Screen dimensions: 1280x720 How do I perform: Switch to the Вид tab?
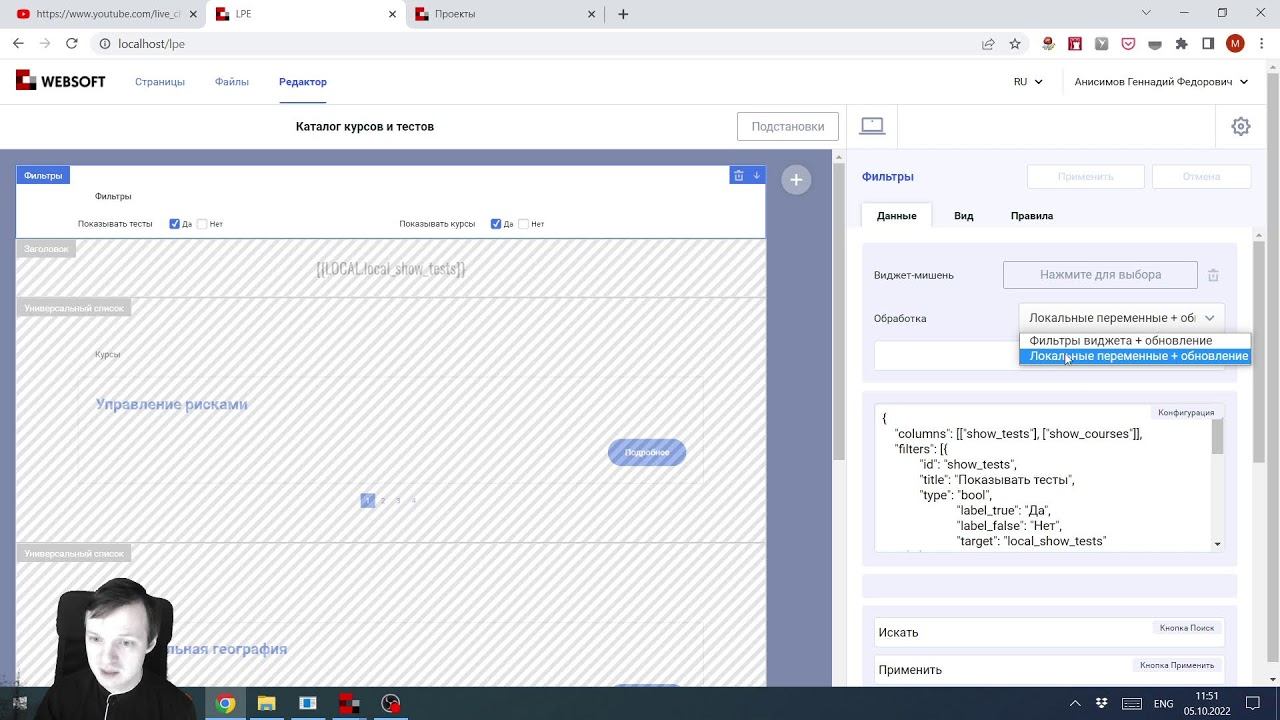click(x=963, y=216)
